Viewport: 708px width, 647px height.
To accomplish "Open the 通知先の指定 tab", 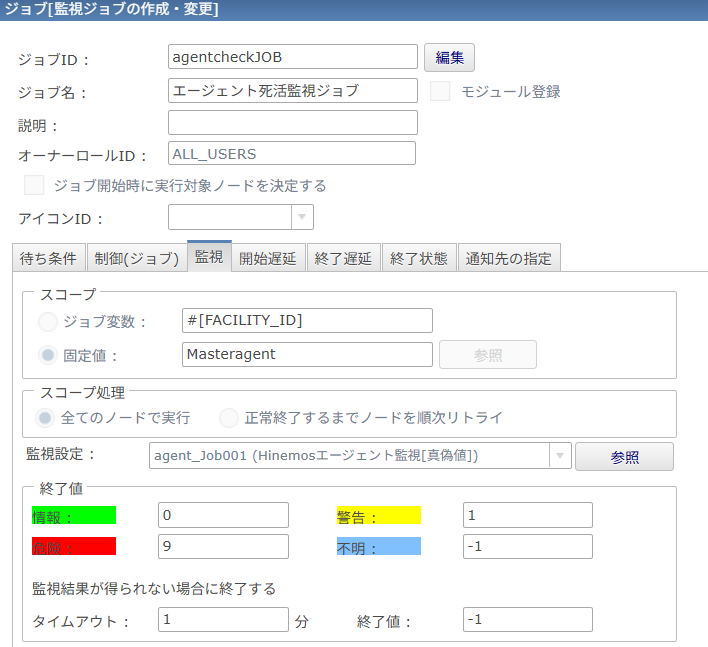I will (x=509, y=258).
